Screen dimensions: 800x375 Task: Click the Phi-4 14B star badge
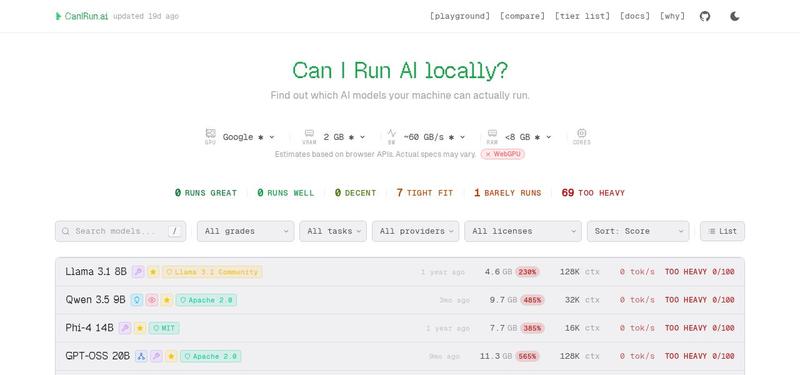pos(140,328)
